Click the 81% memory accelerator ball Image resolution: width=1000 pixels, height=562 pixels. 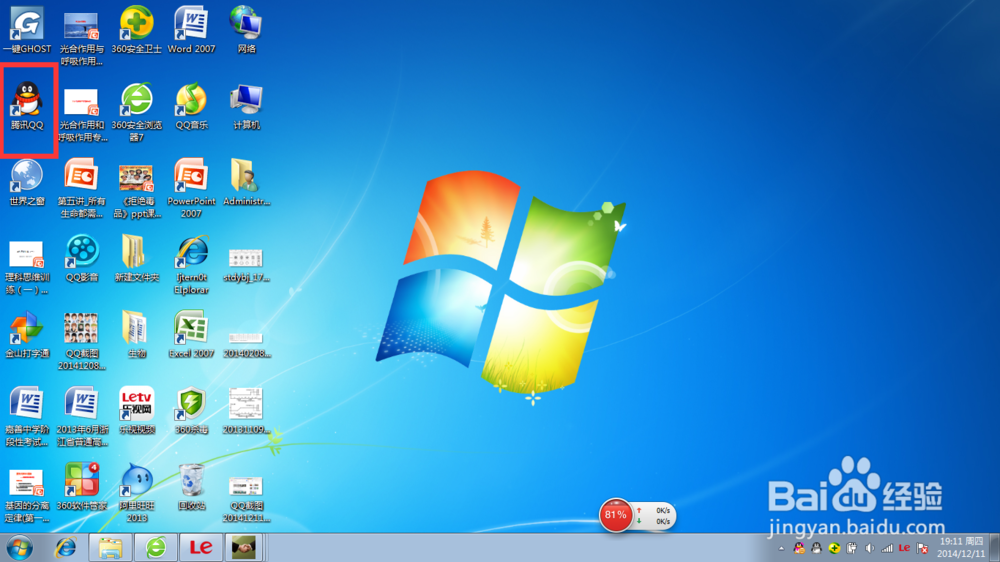click(615, 515)
